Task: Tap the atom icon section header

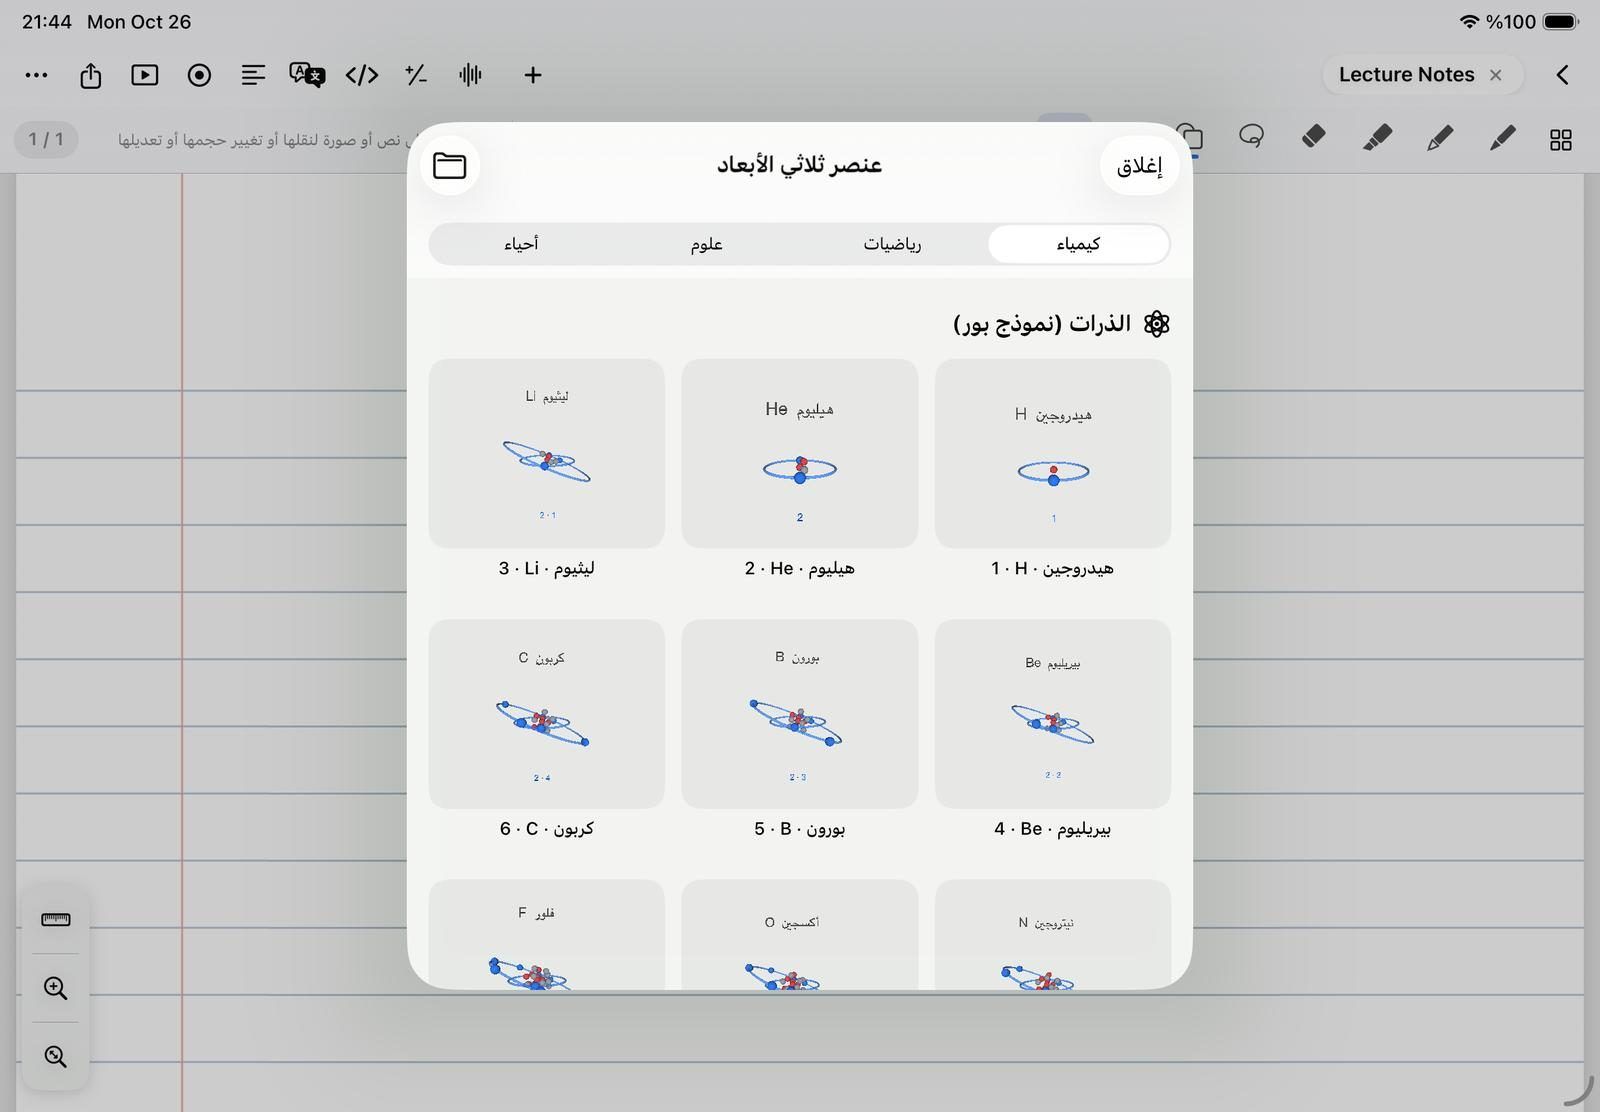Action: coord(1157,323)
